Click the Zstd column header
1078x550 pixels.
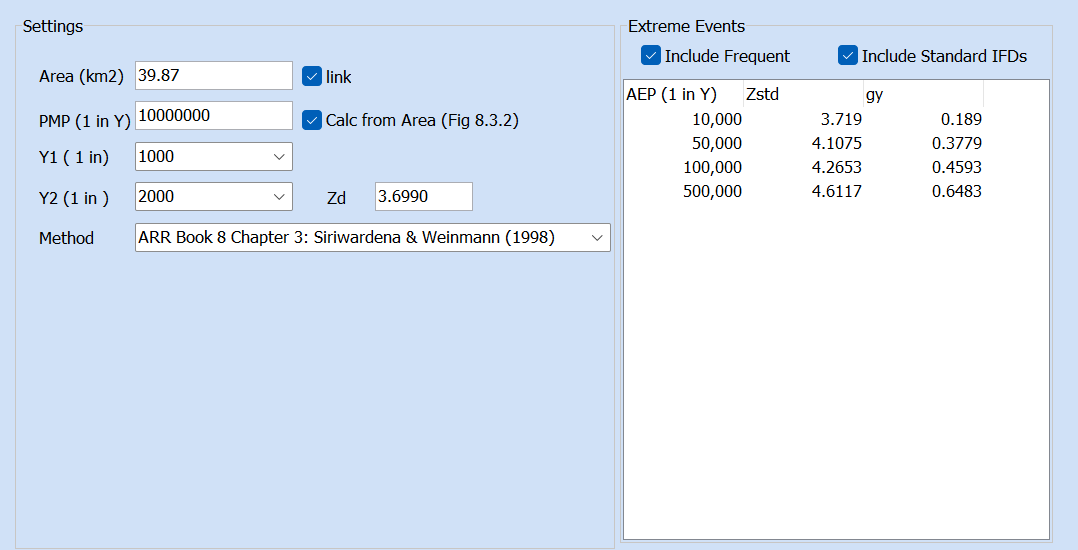(803, 95)
